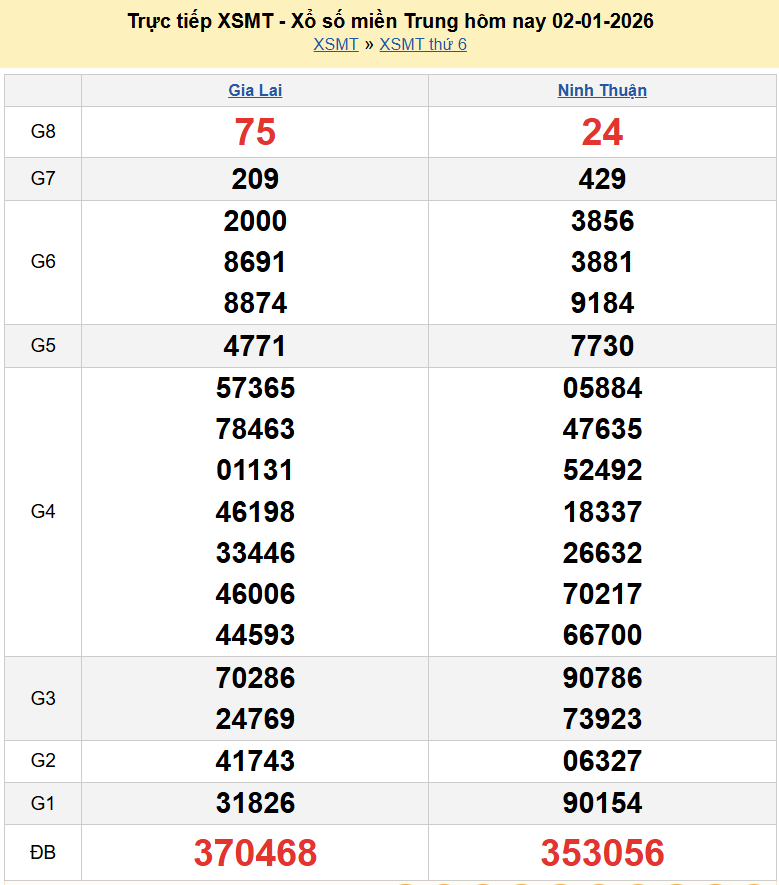
Task: Click the ĐB row label
Action: 43,852
